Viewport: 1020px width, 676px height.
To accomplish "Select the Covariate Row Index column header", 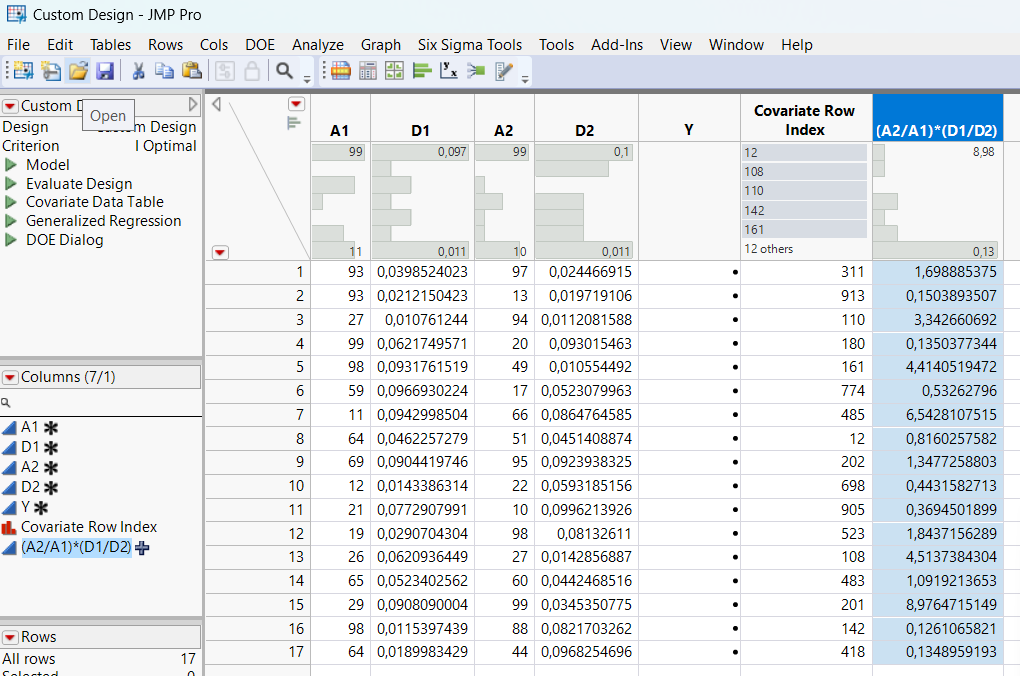I will click(805, 120).
